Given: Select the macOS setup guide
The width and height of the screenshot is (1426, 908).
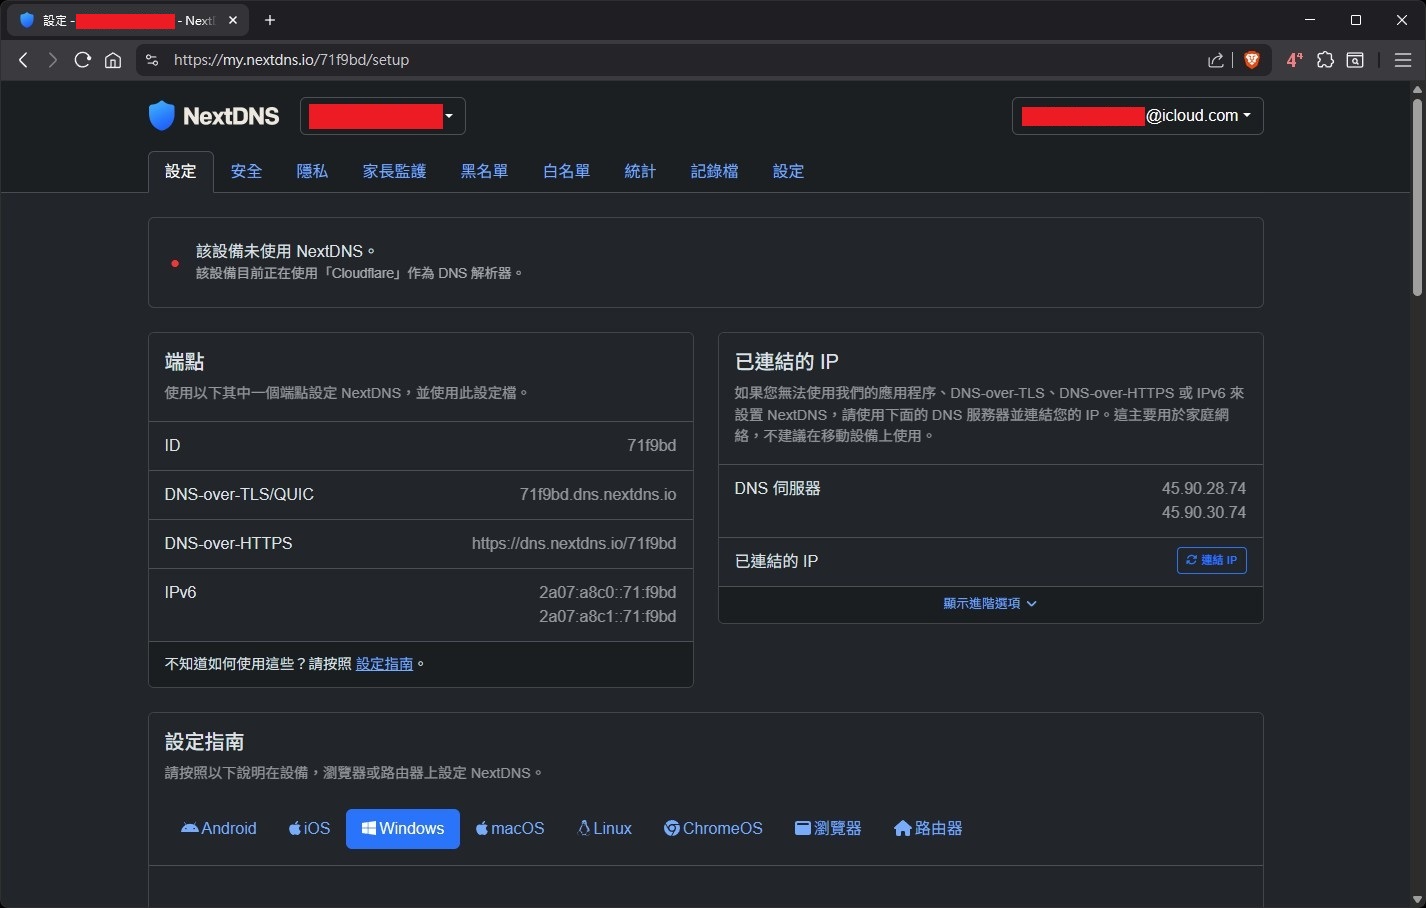Looking at the screenshot, I should coord(510,828).
